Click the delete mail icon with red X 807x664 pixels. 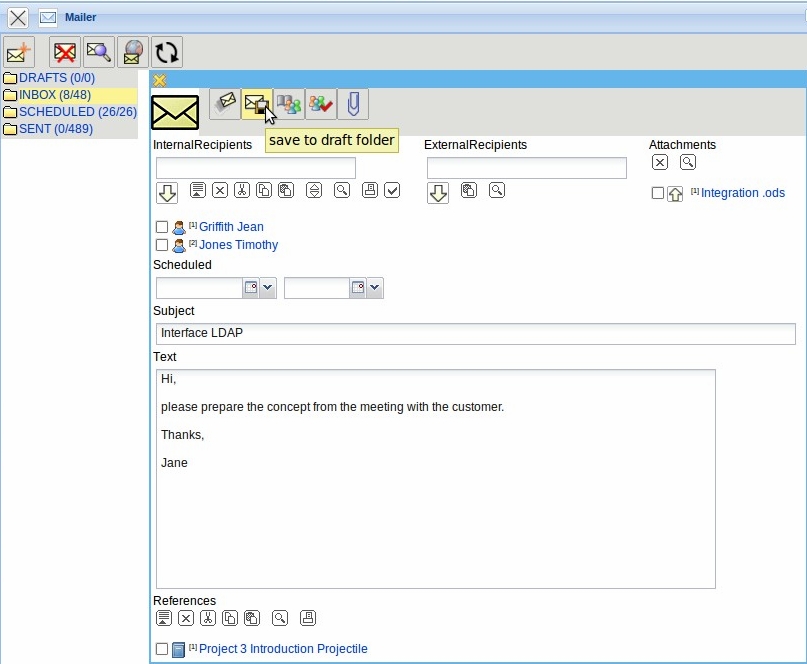pyautogui.click(x=66, y=52)
